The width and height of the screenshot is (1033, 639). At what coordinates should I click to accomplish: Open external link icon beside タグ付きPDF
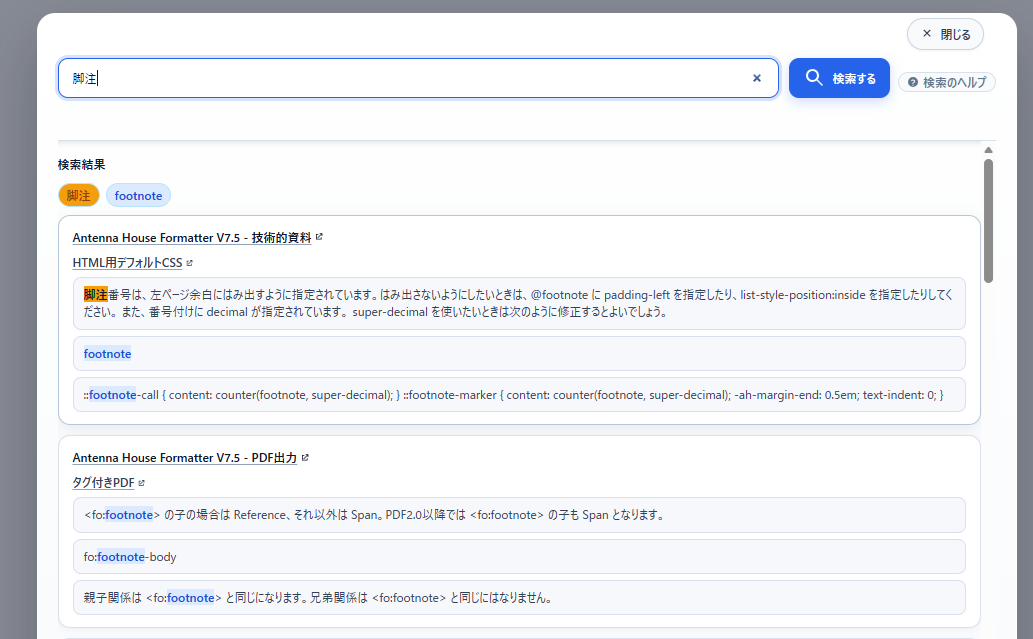(142, 483)
